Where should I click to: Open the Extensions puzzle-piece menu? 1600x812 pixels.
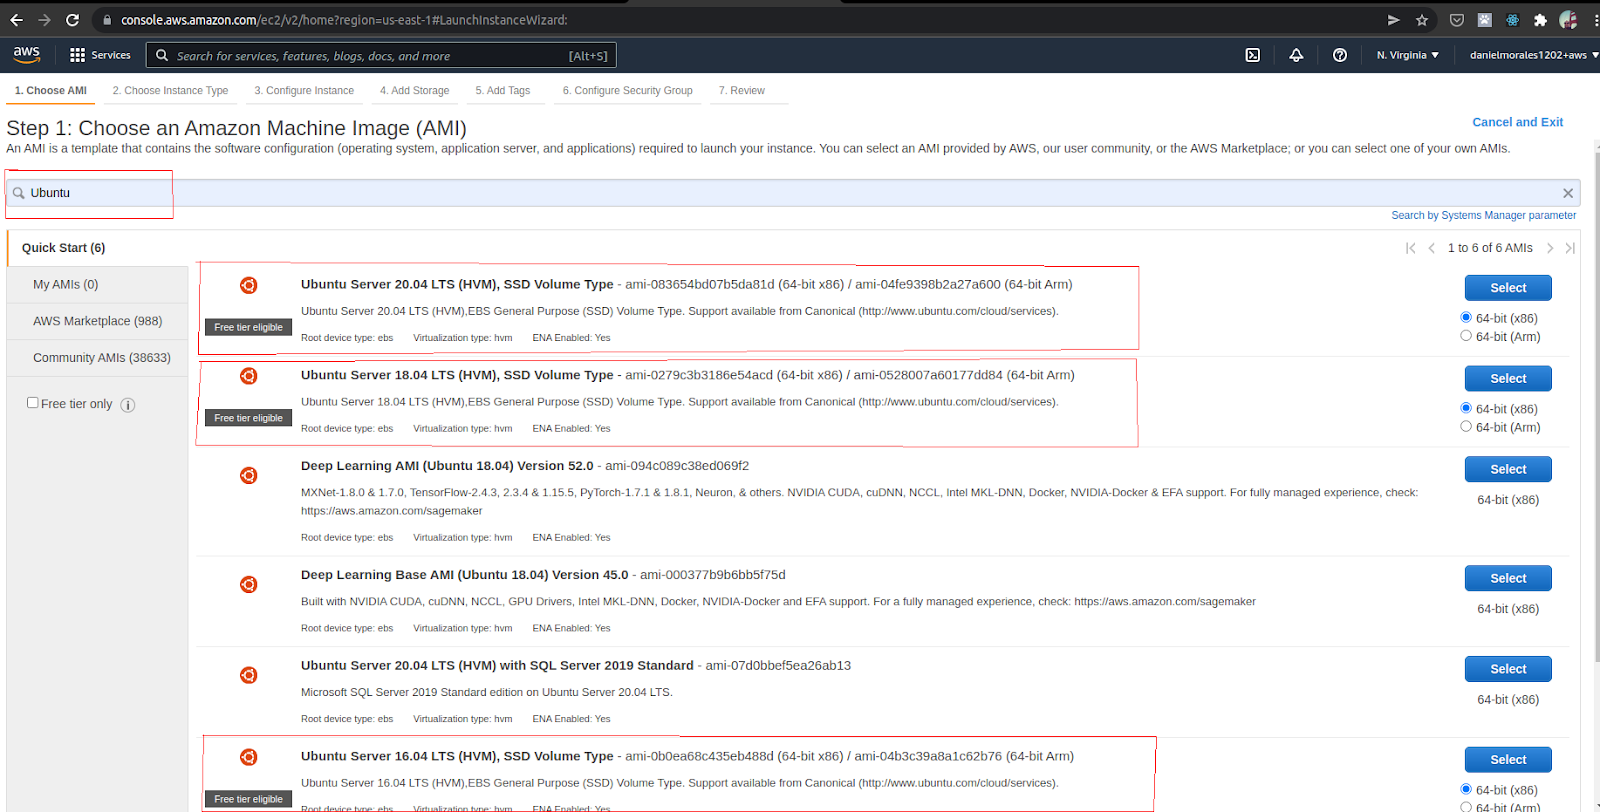point(1540,20)
